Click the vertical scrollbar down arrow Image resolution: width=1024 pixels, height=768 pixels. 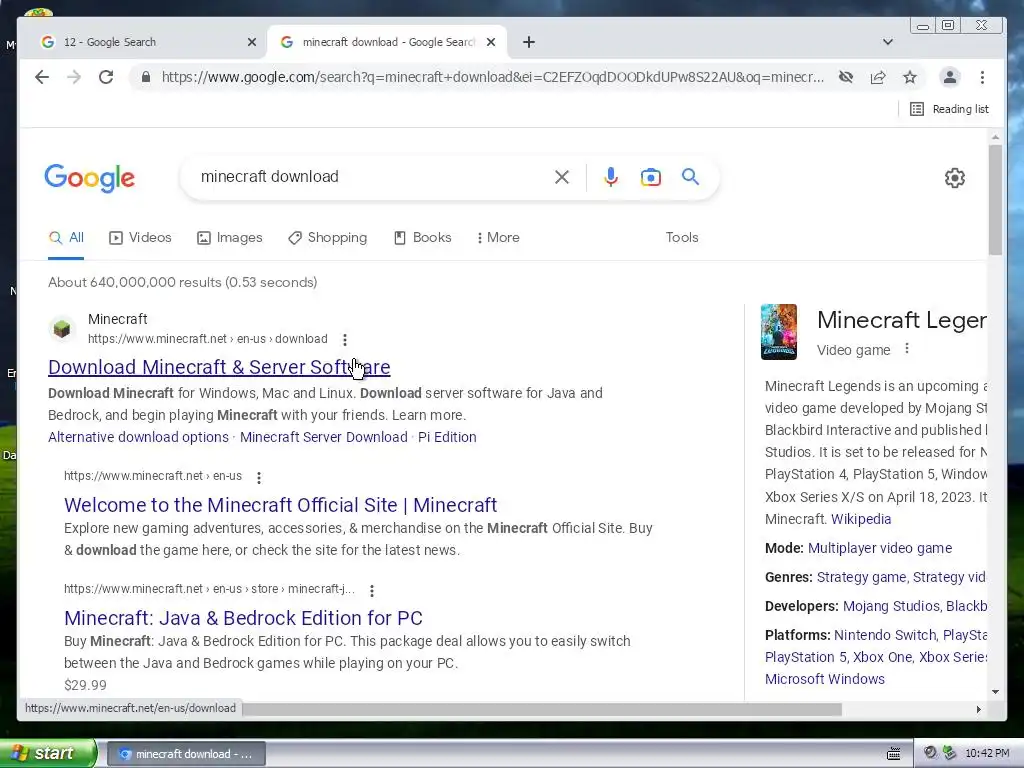pyautogui.click(x=995, y=692)
